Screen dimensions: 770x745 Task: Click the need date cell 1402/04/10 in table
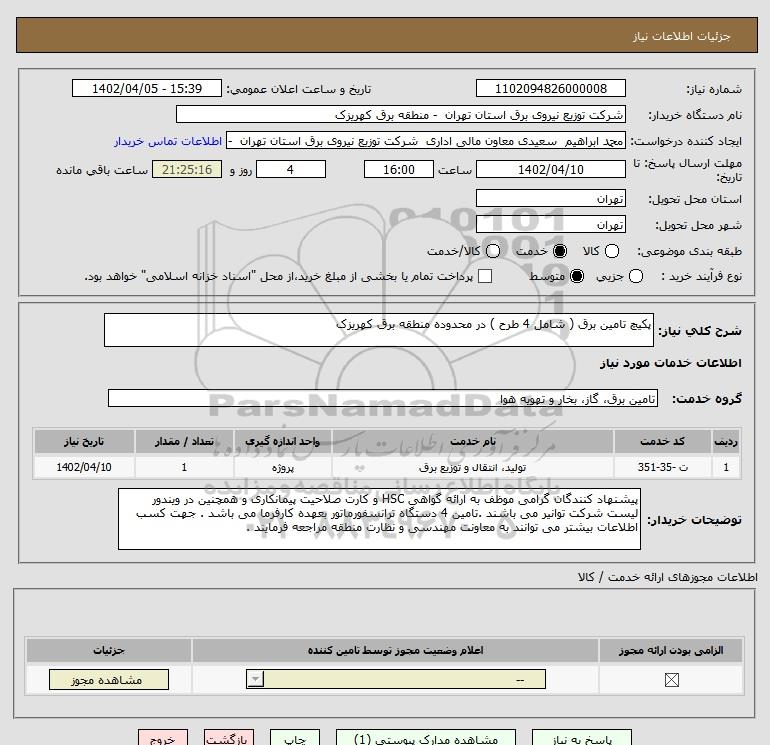pyautogui.click(x=84, y=467)
